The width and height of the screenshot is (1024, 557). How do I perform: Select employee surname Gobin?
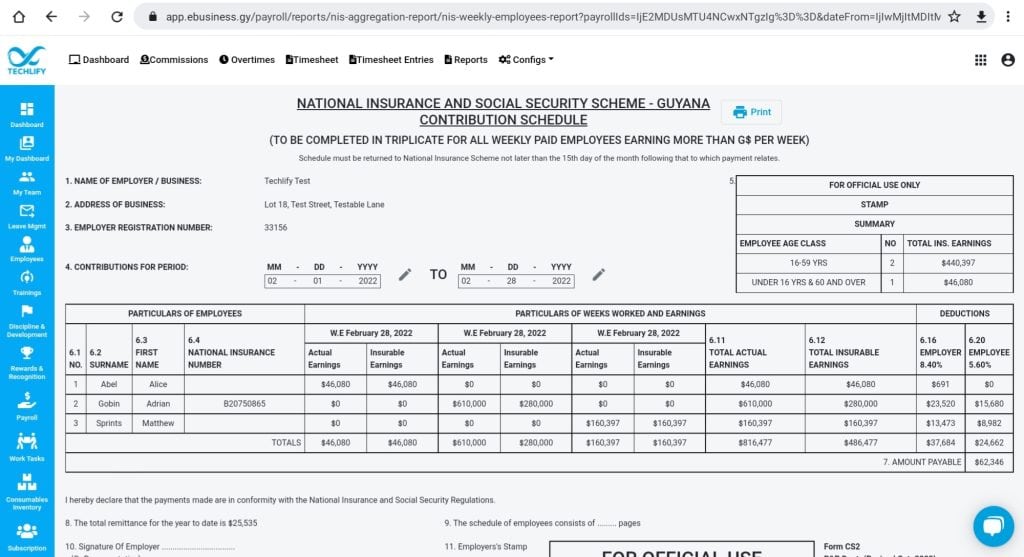pos(108,404)
